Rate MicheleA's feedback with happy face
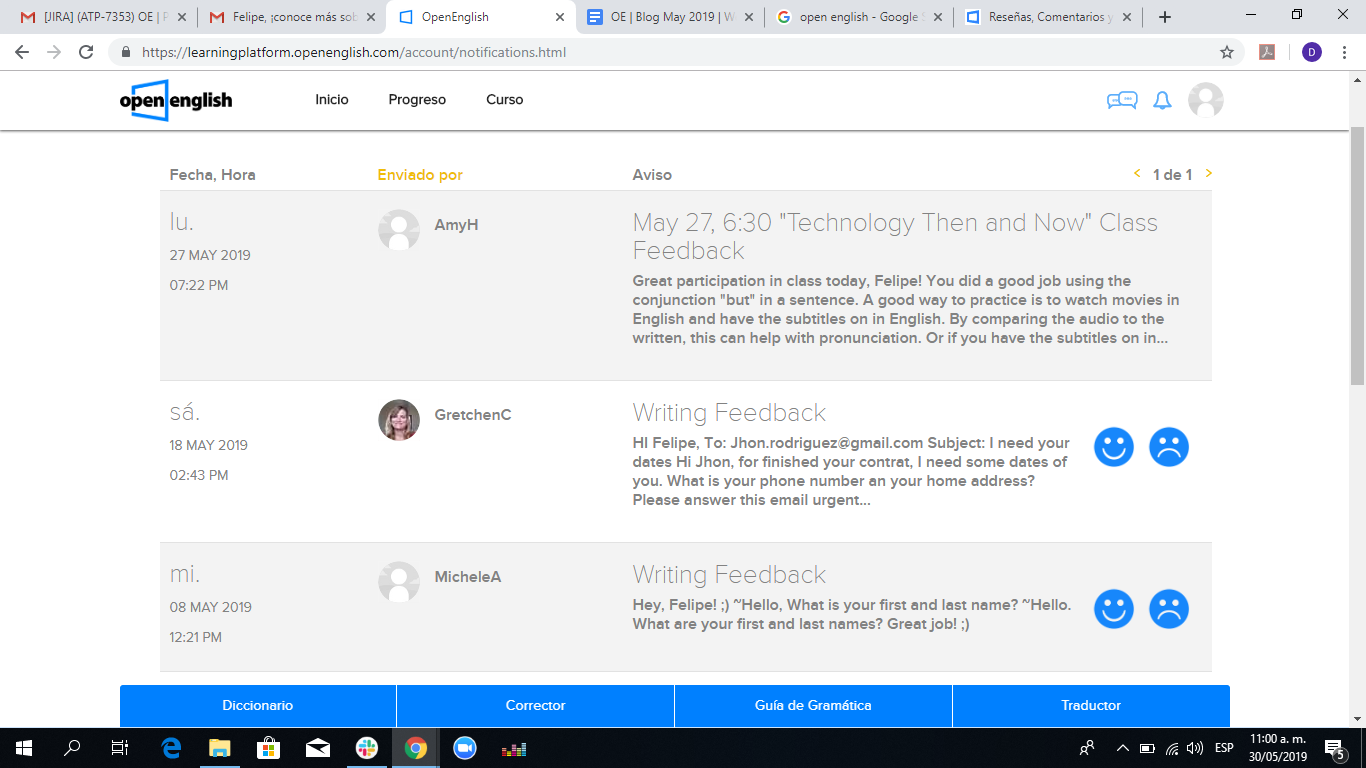Image resolution: width=1366 pixels, height=768 pixels. click(x=1113, y=608)
